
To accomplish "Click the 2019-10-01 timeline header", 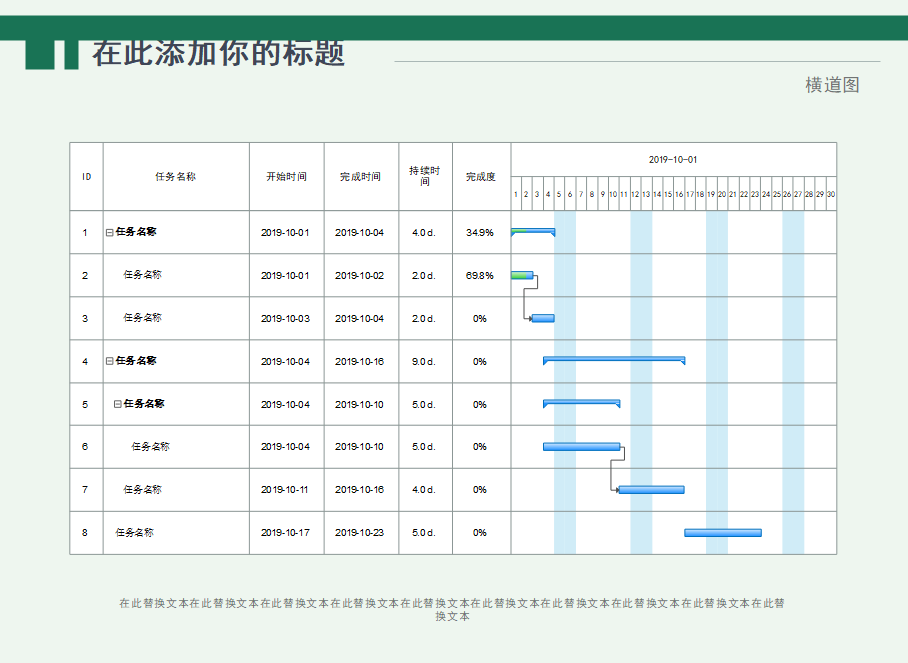I will point(673,160).
